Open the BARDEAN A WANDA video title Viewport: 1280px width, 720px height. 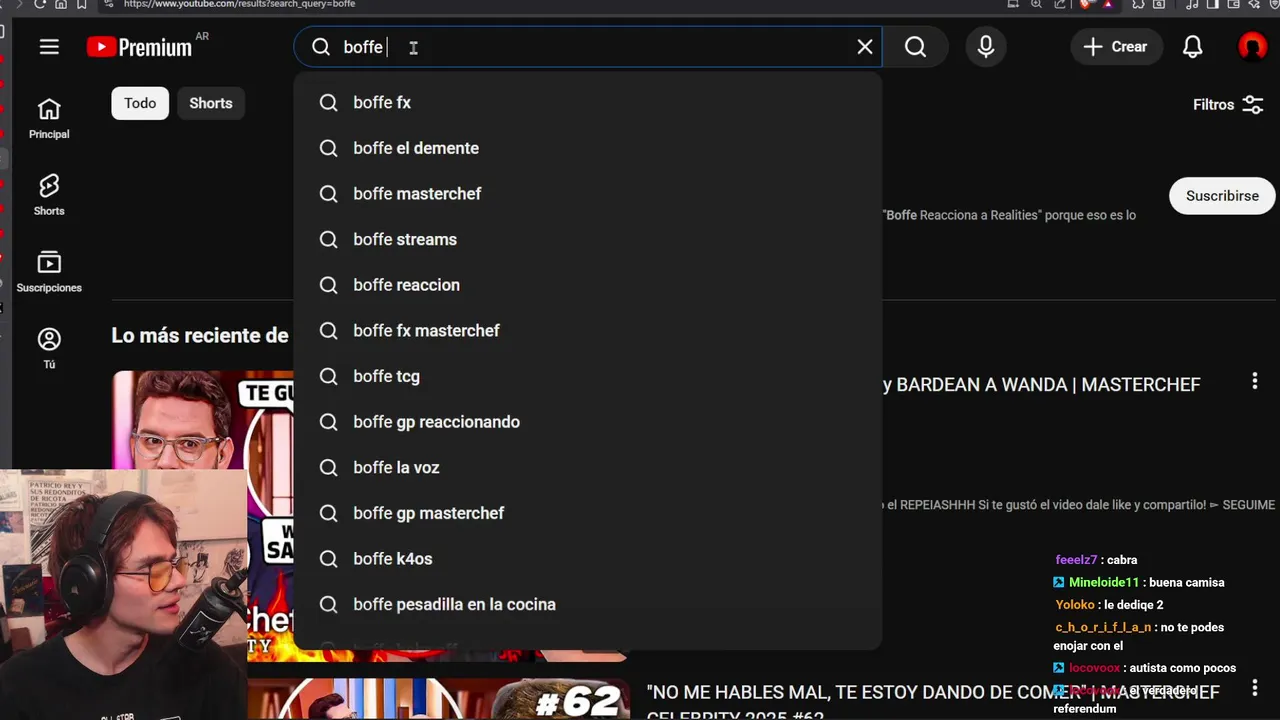click(1041, 385)
